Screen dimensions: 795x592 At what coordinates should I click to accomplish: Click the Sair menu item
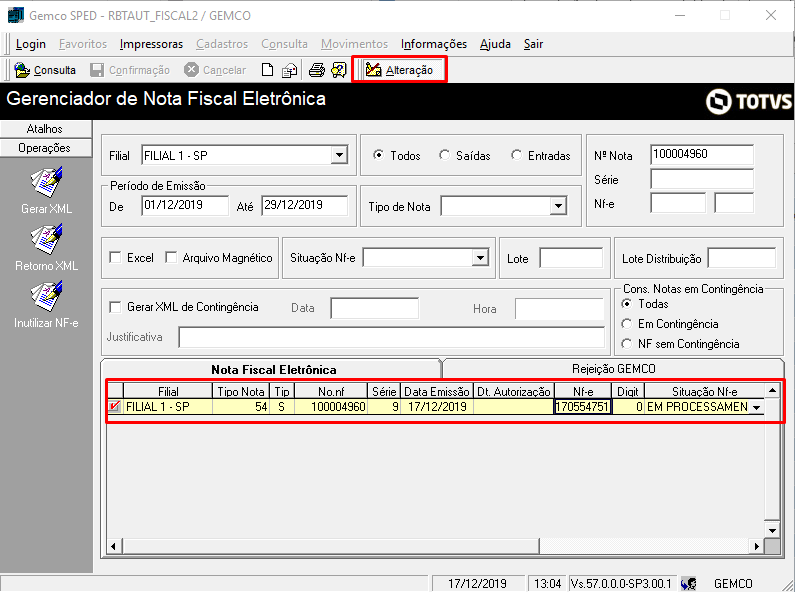[533, 44]
